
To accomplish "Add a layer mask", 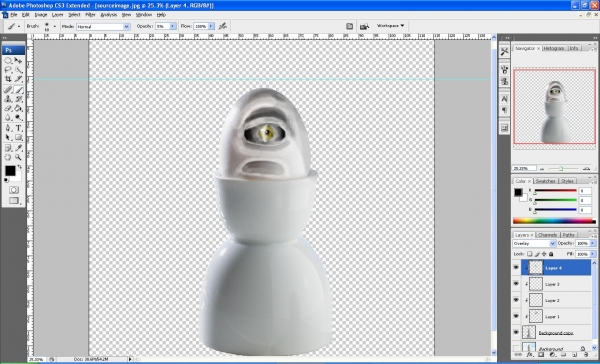I will click(x=541, y=355).
